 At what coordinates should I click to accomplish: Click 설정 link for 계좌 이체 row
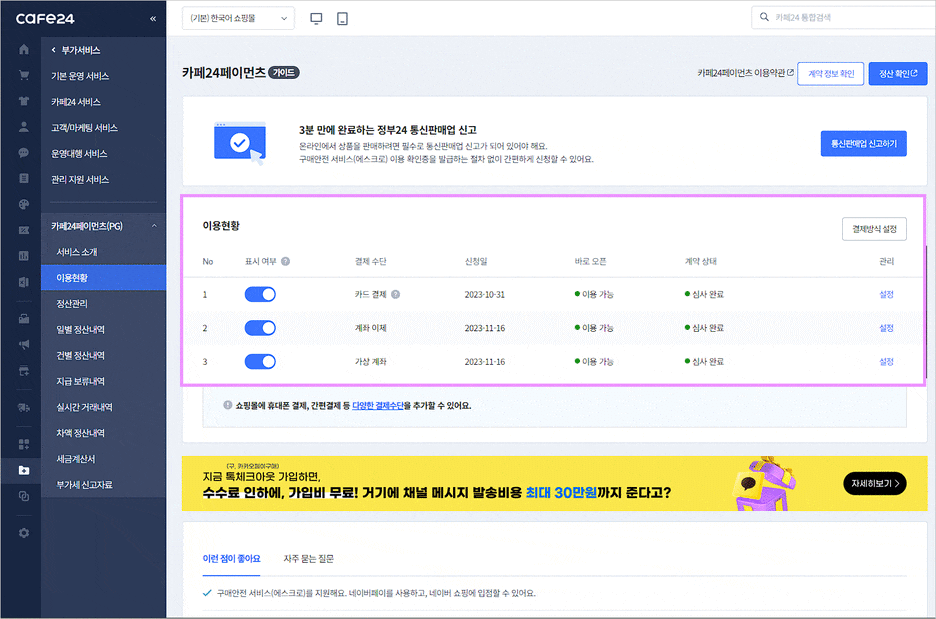[x=886, y=328]
